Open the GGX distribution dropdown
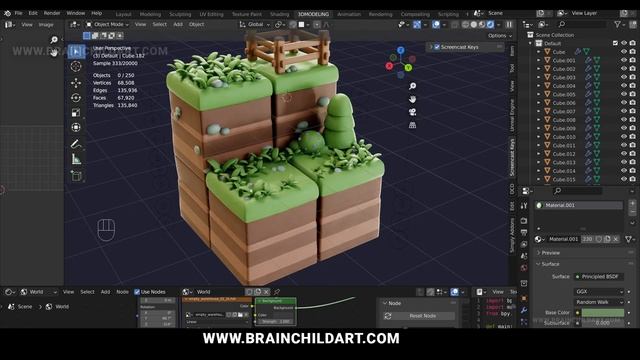This screenshot has height=360, width=640. 599,292
